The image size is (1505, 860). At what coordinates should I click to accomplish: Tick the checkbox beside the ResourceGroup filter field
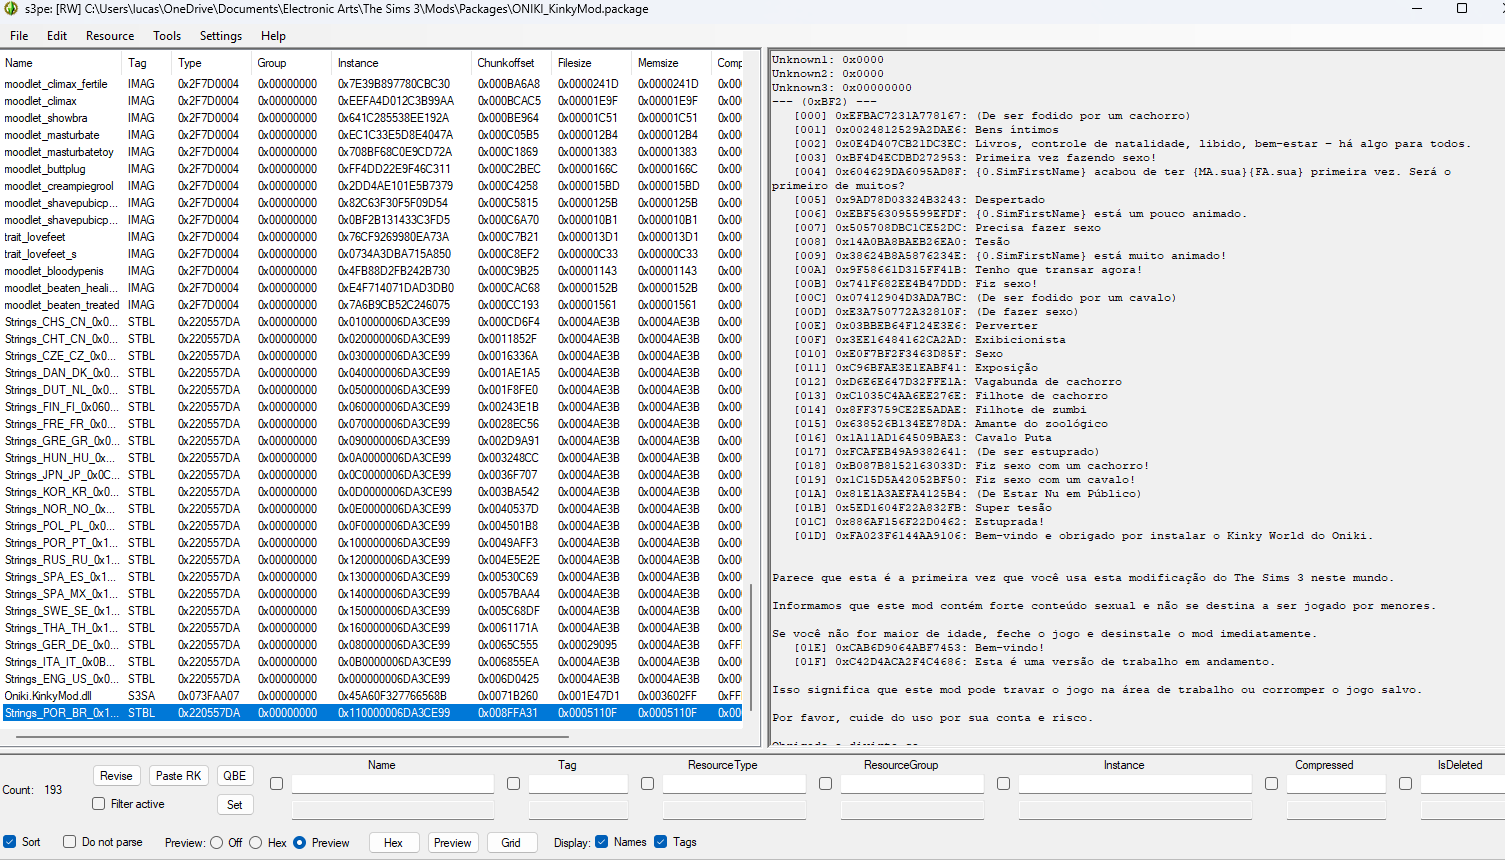pos(826,784)
